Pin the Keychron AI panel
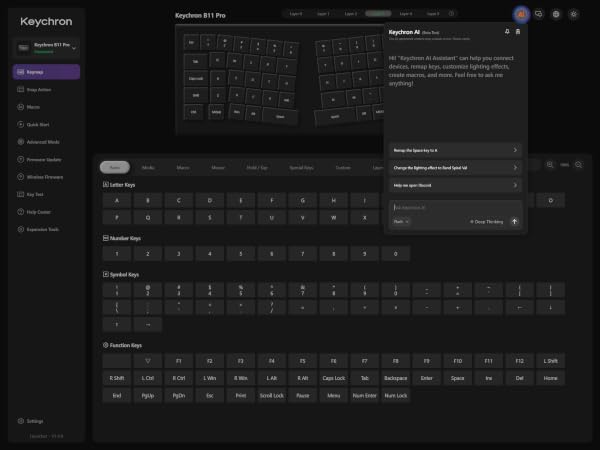Viewport: 600px width, 450px height. click(507, 31)
